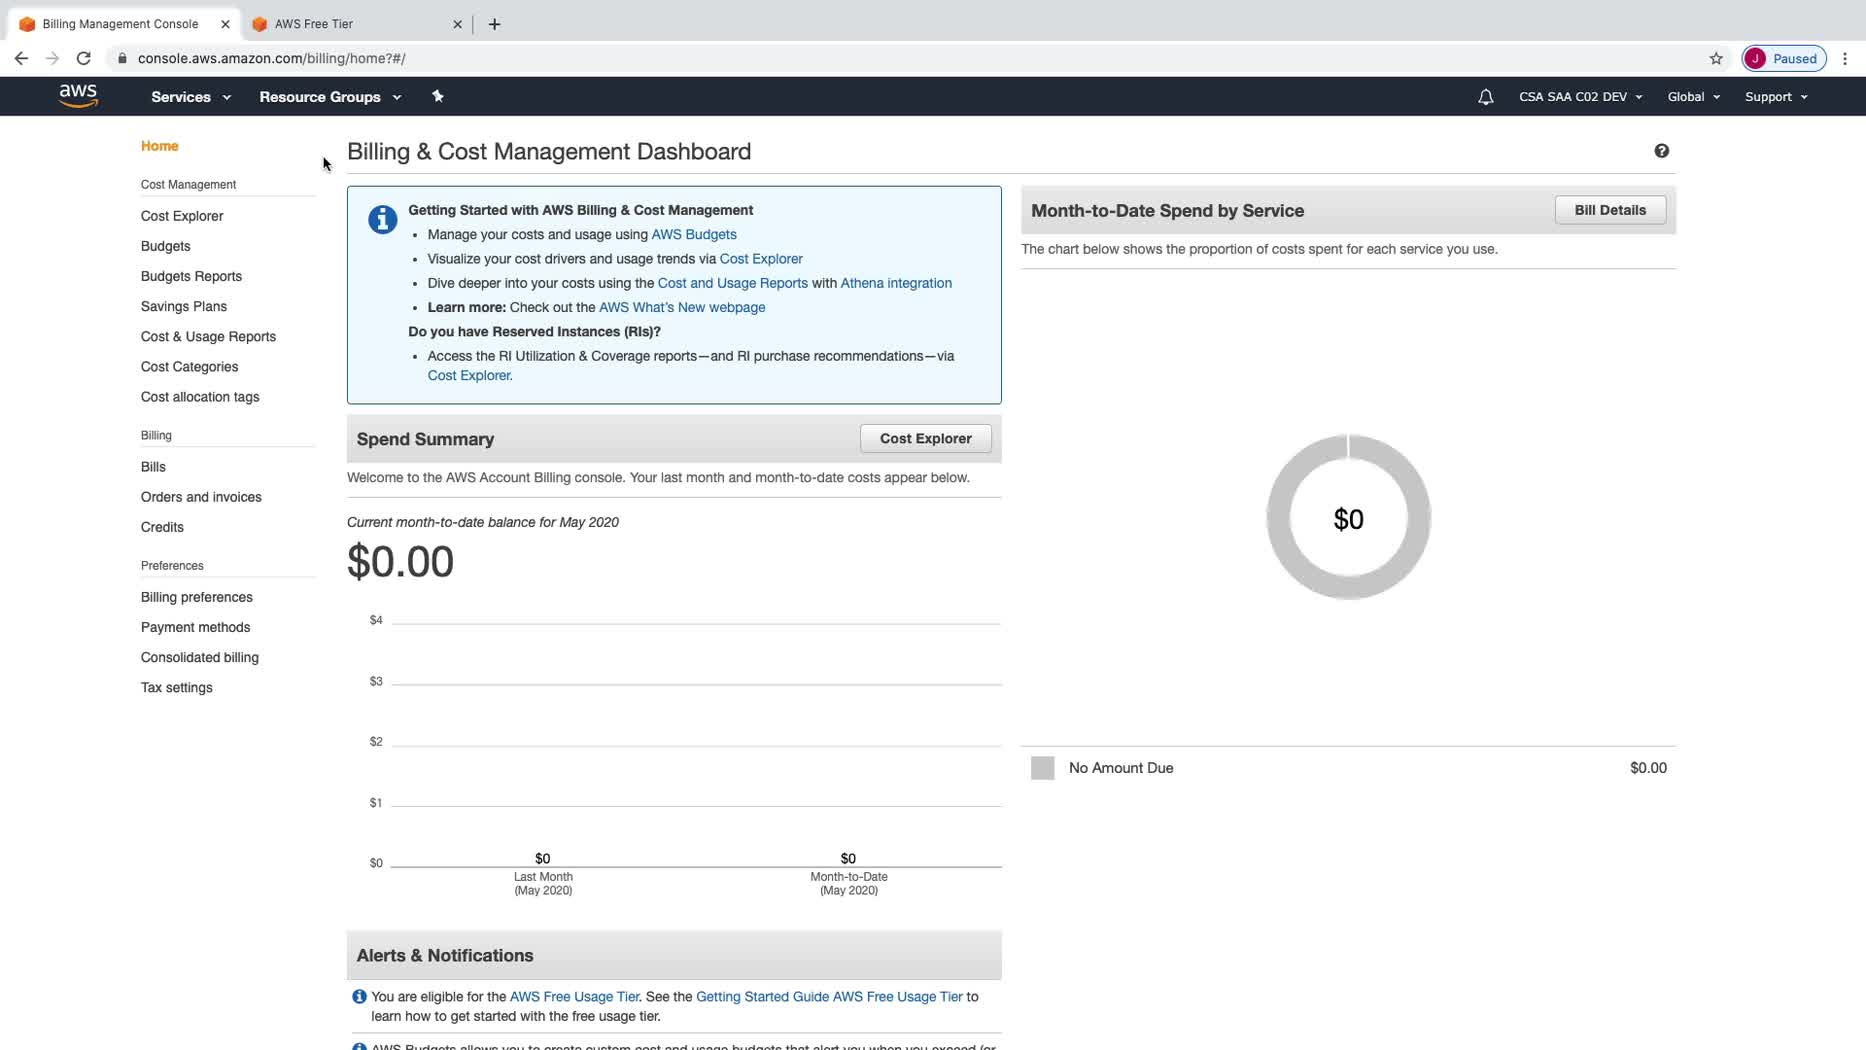
Task: Select Cost allocation tags
Action: [x=200, y=396]
